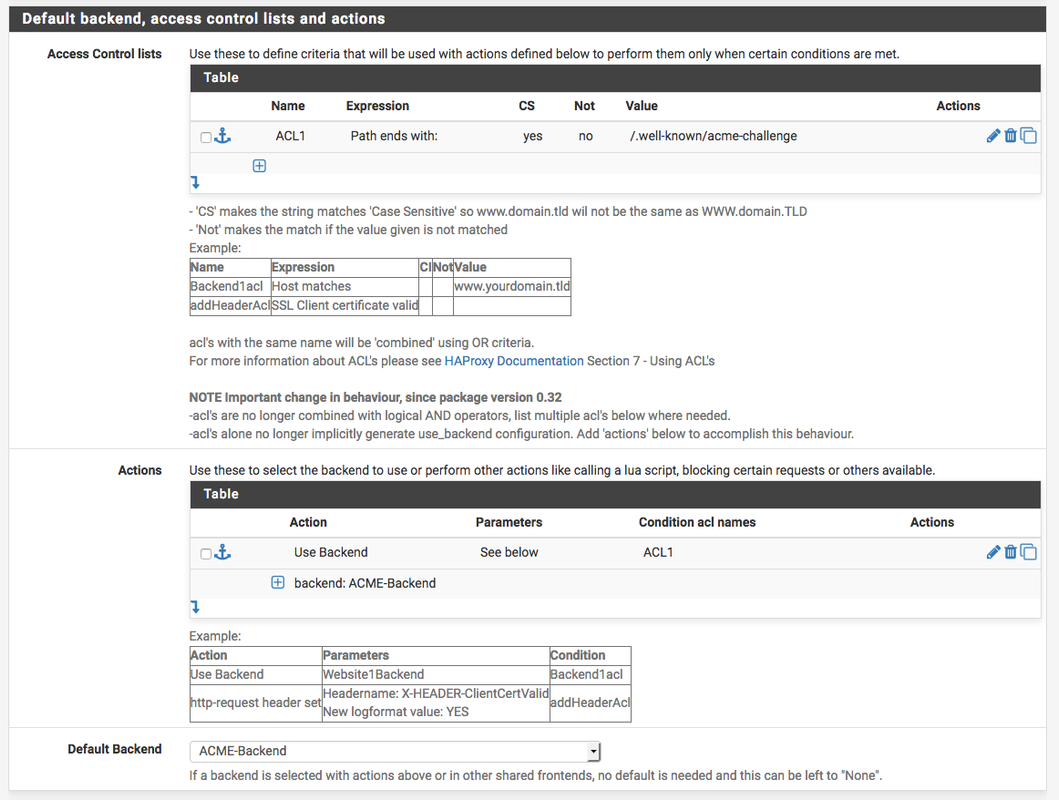The width and height of the screenshot is (1059, 800).
Task: Duplicate the Use Backend action entry
Action: coord(1029,552)
